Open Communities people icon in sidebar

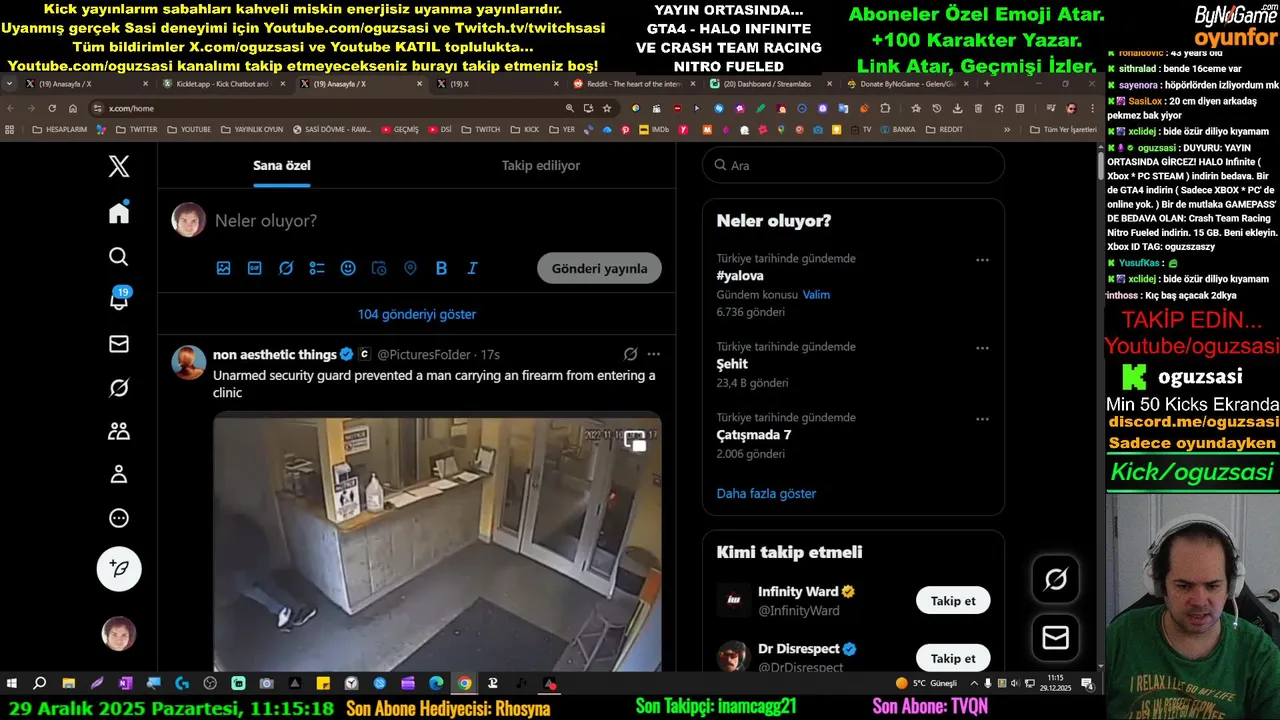[119, 431]
